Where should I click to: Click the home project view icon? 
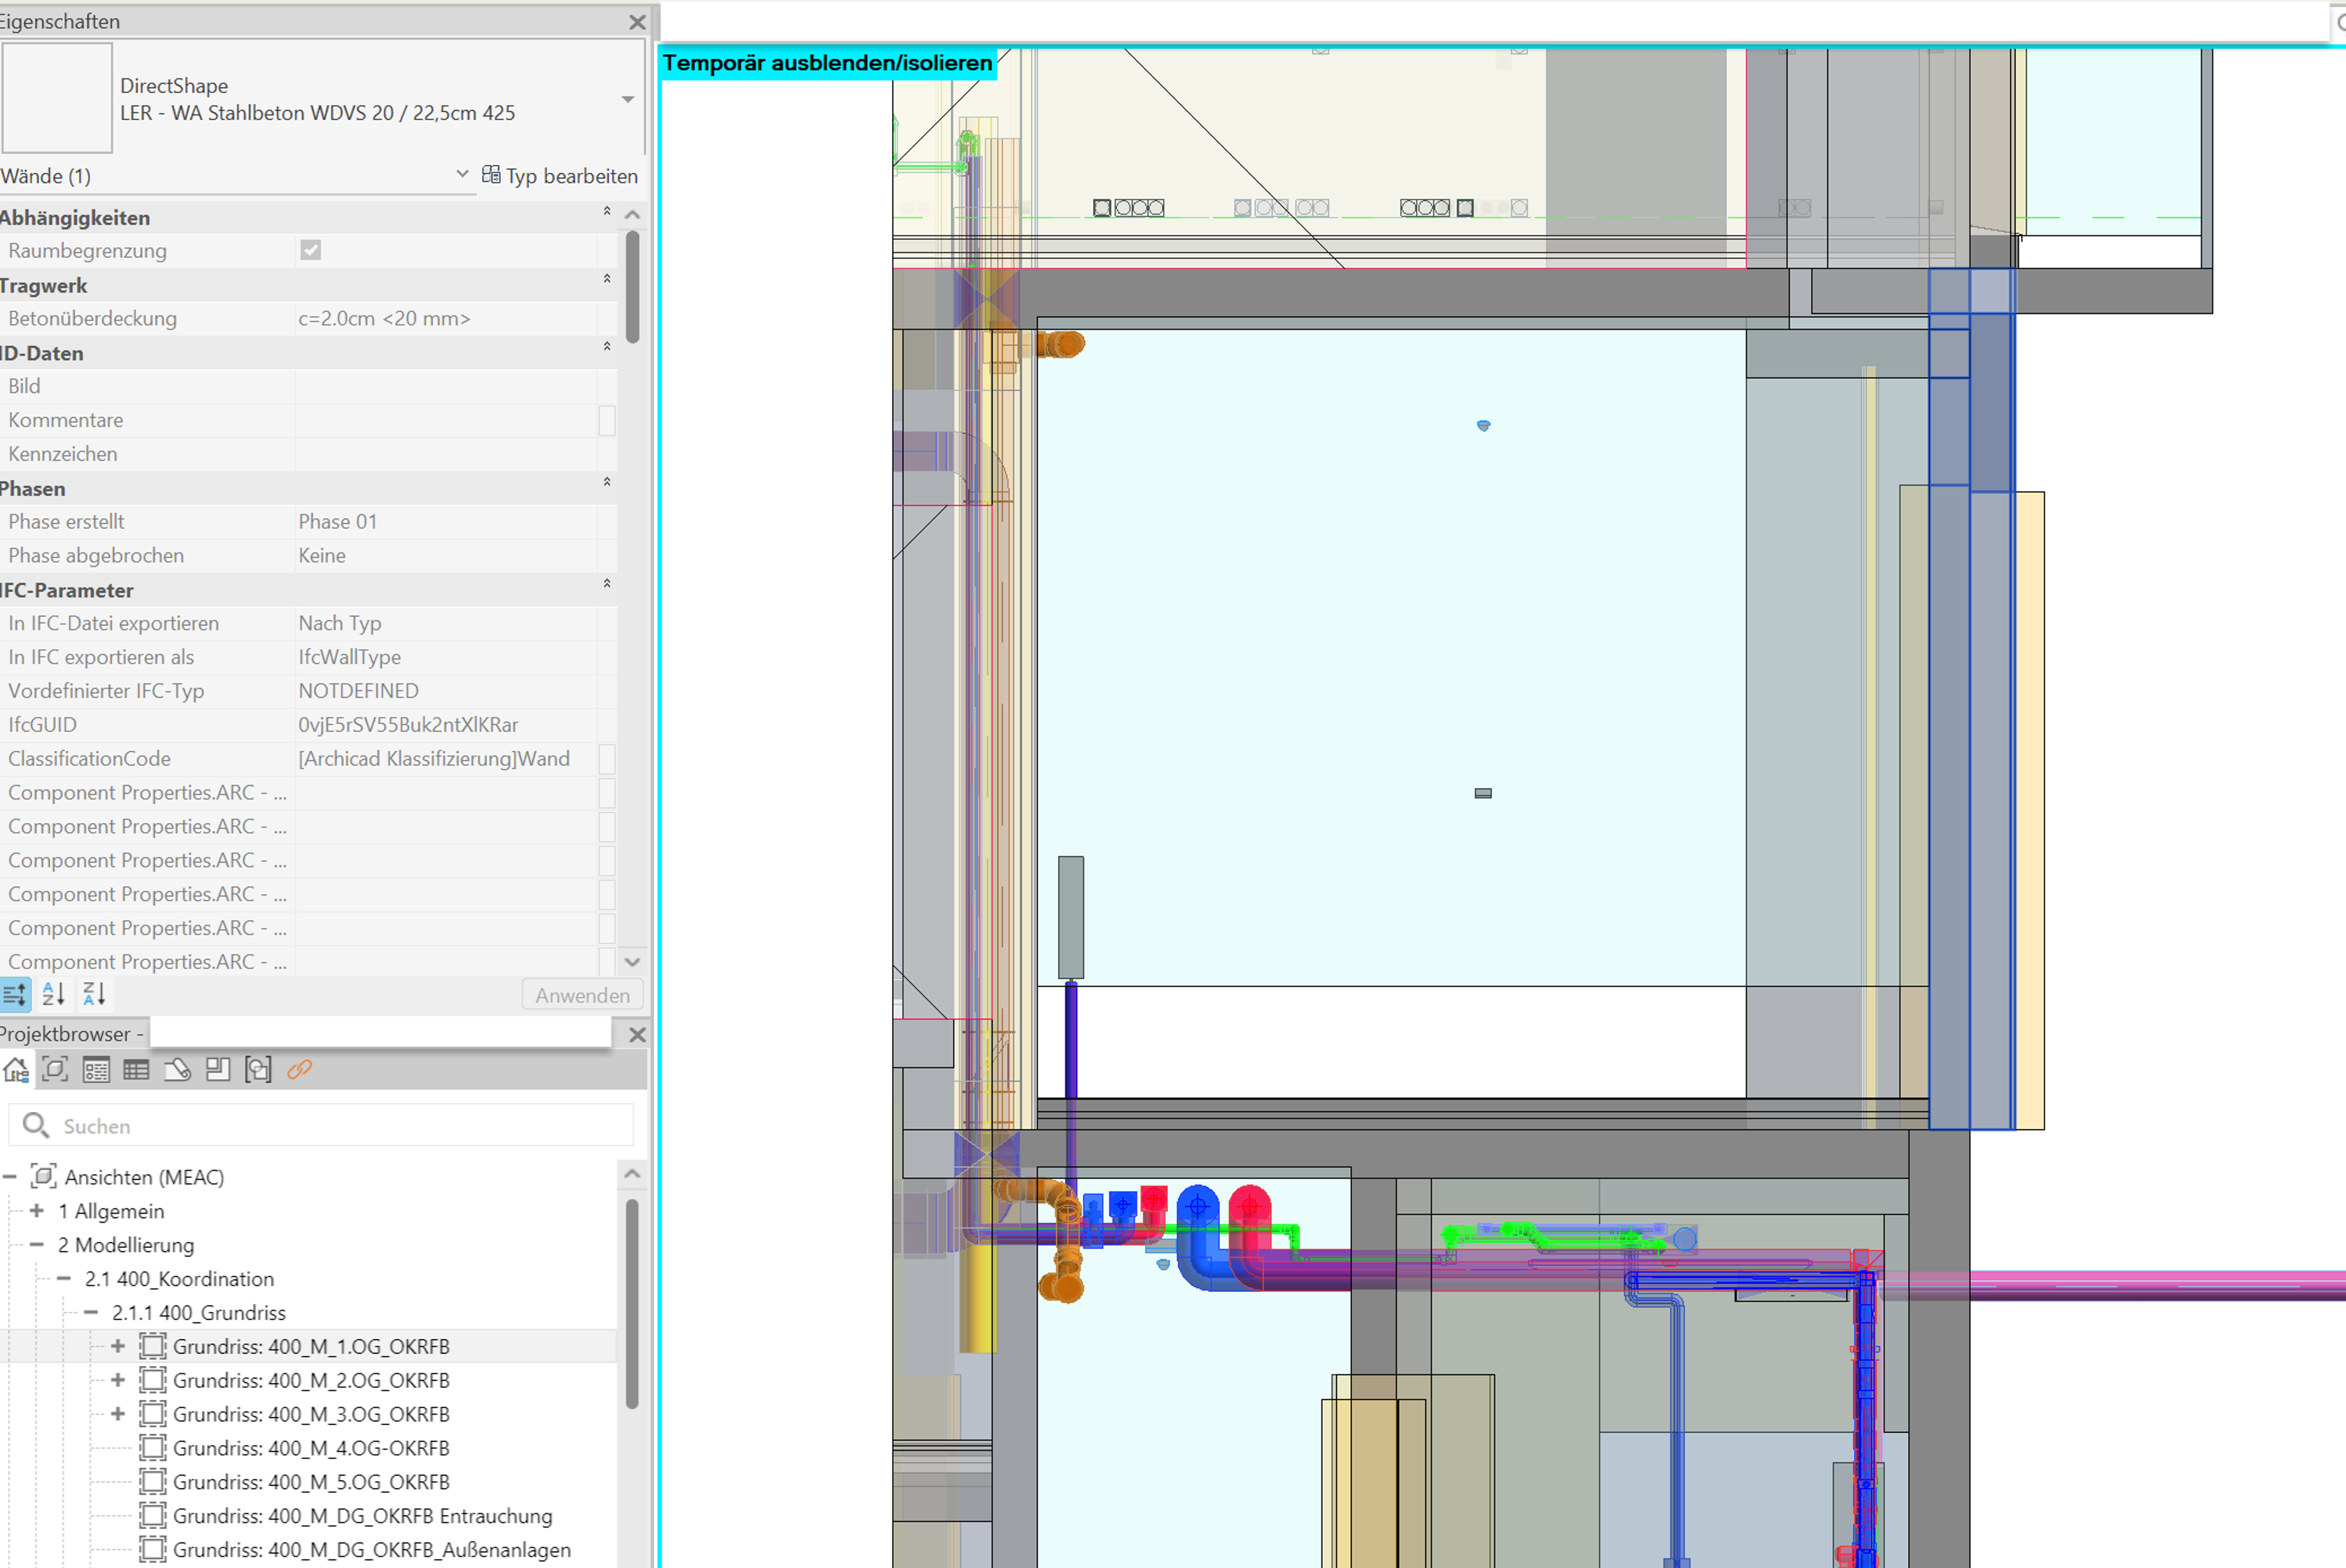pyautogui.click(x=16, y=1070)
